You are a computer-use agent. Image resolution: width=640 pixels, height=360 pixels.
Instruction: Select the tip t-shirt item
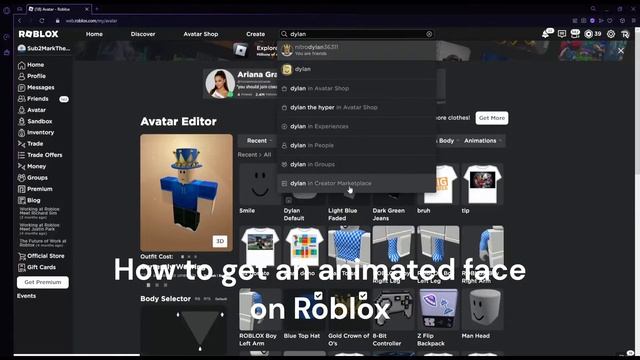pyautogui.click(x=482, y=184)
